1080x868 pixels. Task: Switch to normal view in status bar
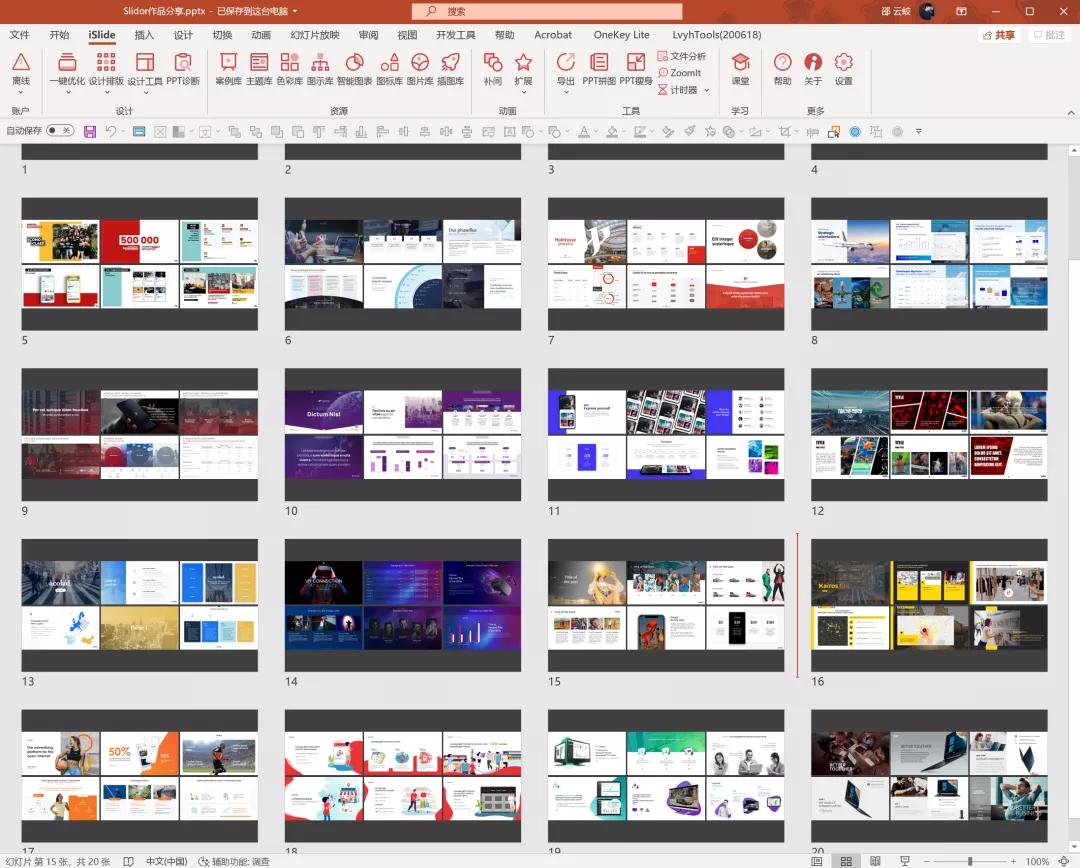point(817,861)
